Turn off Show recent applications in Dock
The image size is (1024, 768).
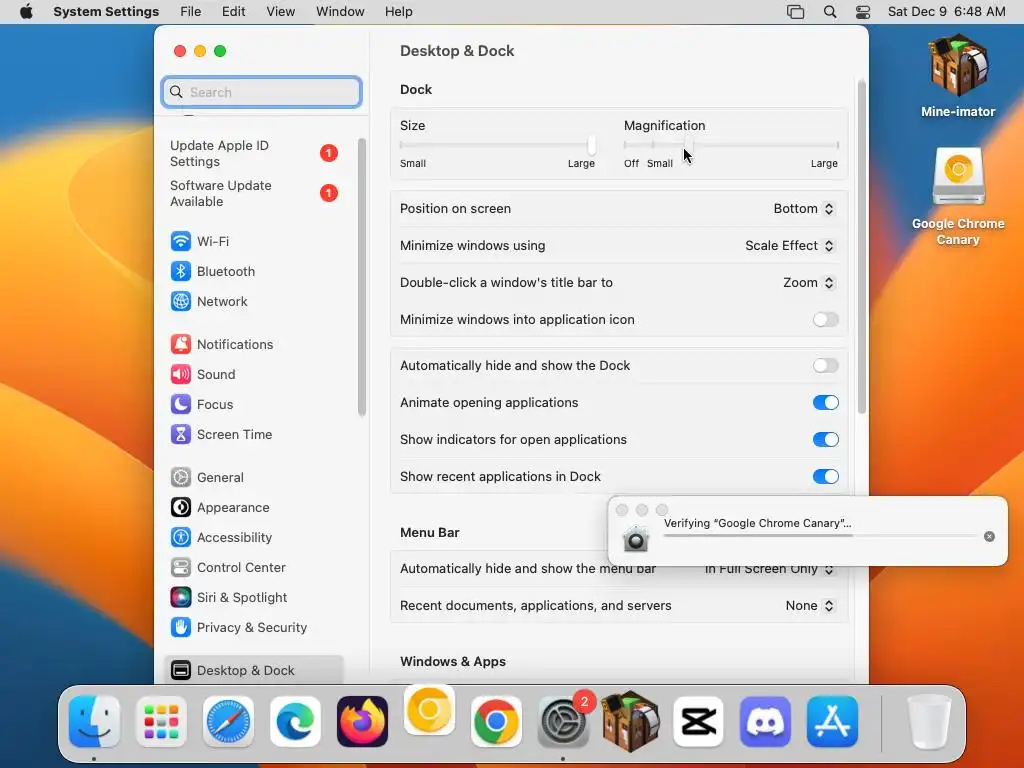point(825,477)
